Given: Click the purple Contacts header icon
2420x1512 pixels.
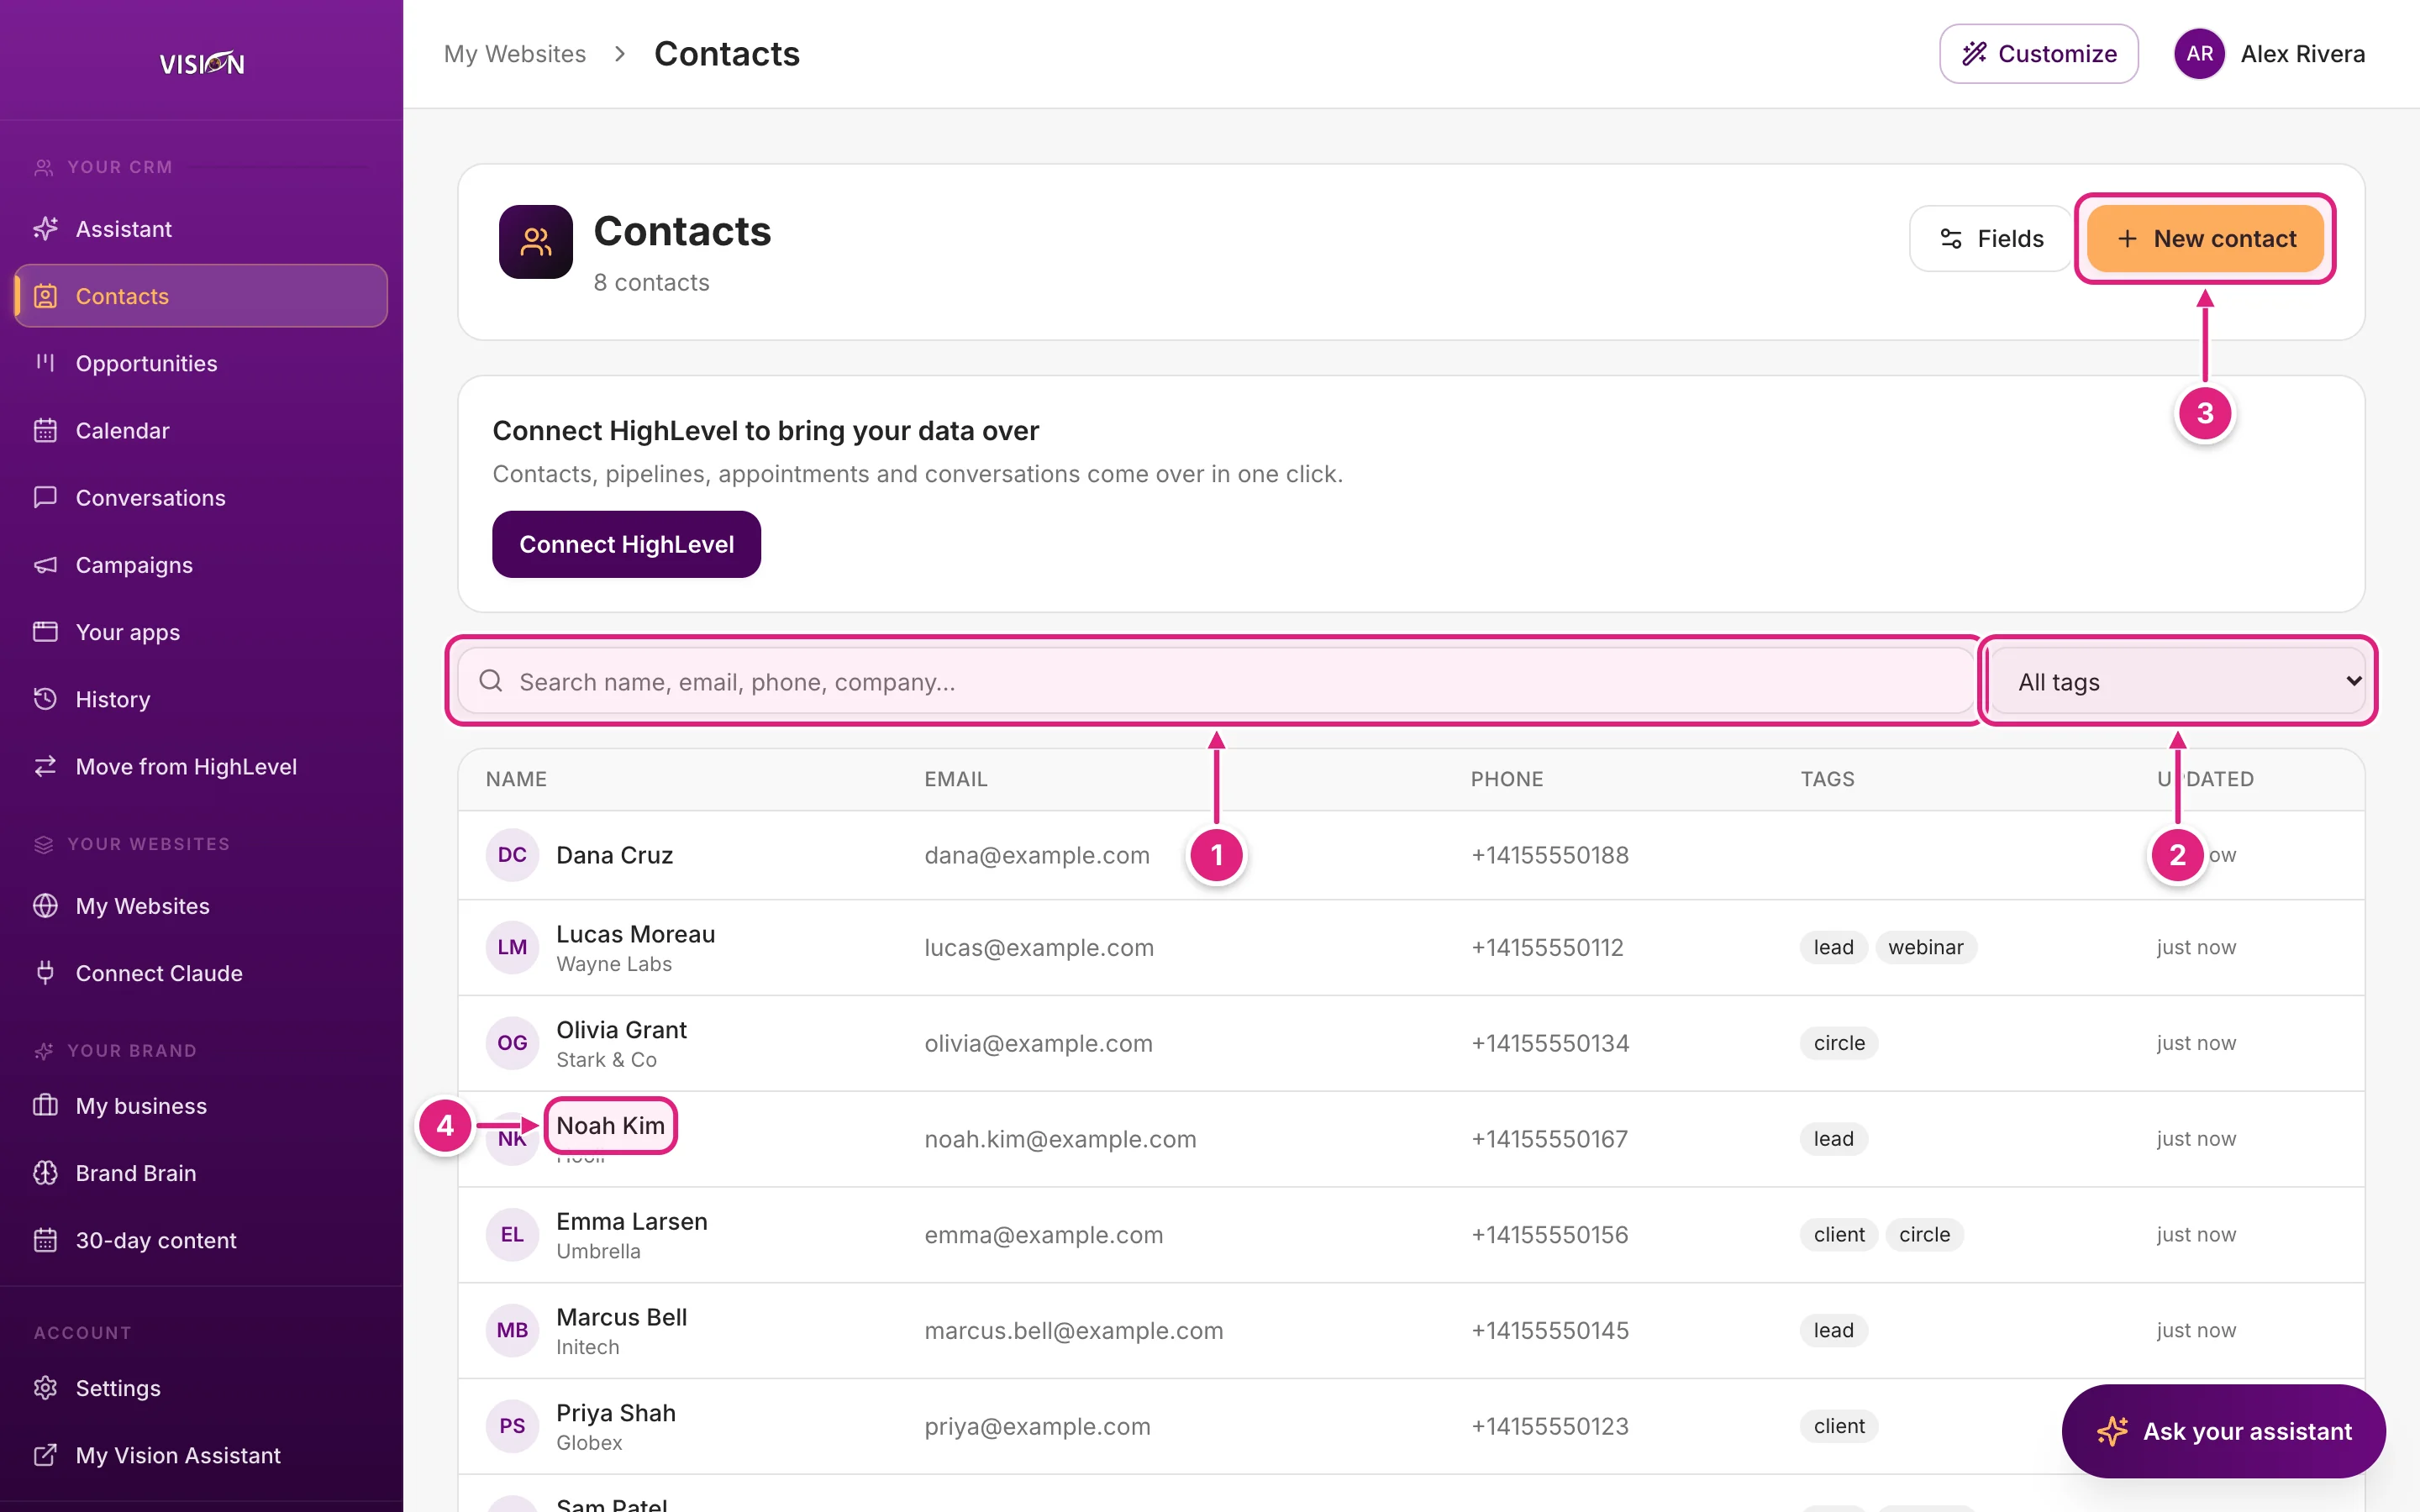Looking at the screenshot, I should tap(536, 242).
